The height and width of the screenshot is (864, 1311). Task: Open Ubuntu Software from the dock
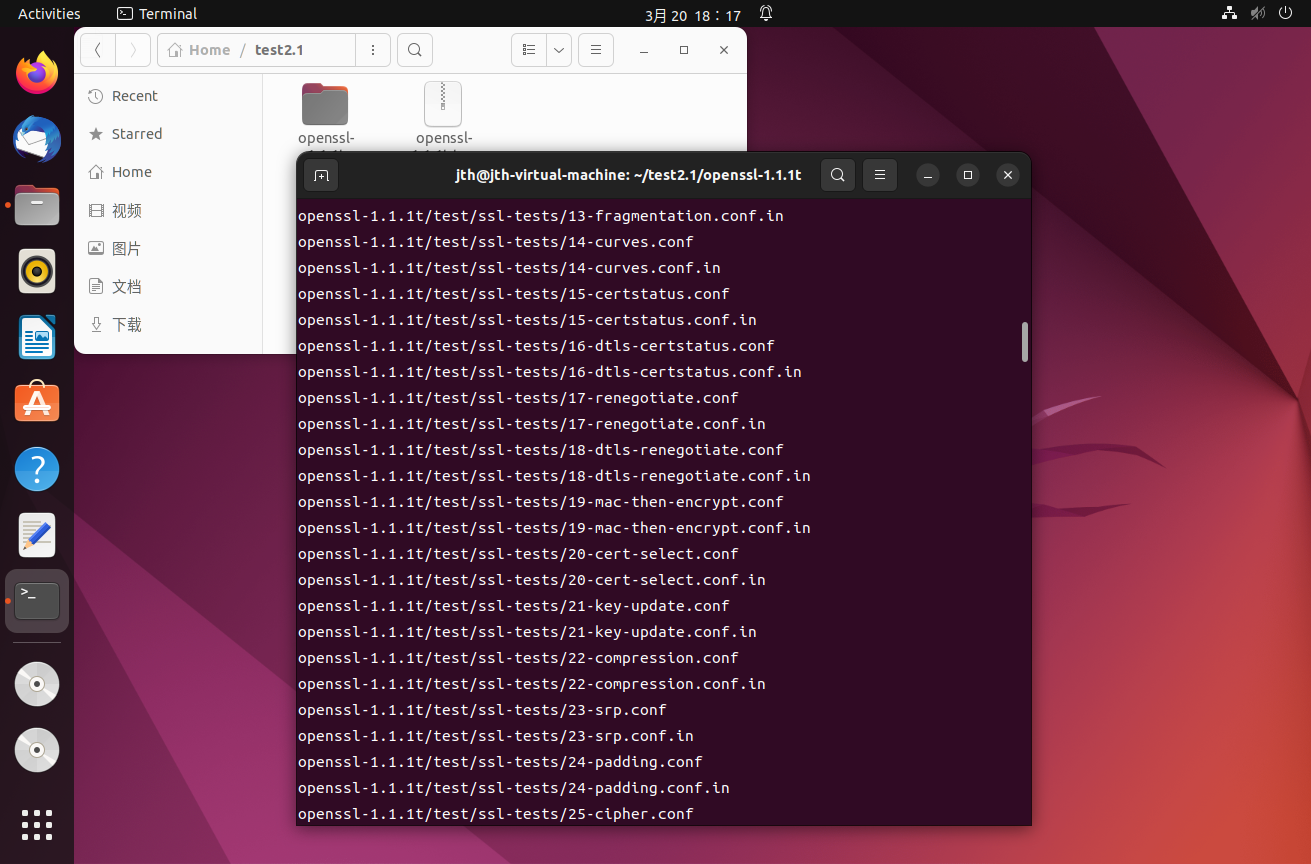tap(37, 403)
